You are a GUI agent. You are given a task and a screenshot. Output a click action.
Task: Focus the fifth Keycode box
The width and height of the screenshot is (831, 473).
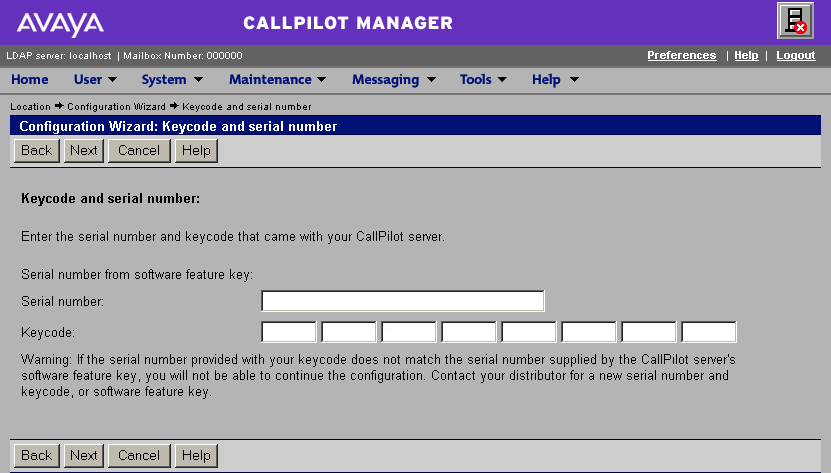[529, 332]
